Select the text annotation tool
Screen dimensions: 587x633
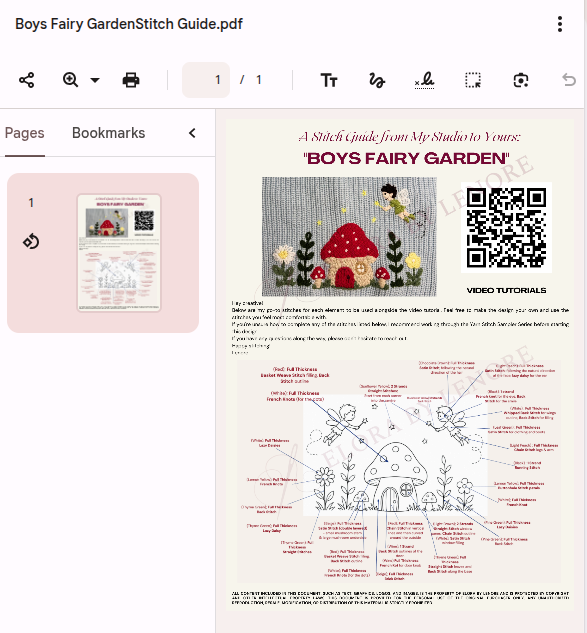click(329, 80)
